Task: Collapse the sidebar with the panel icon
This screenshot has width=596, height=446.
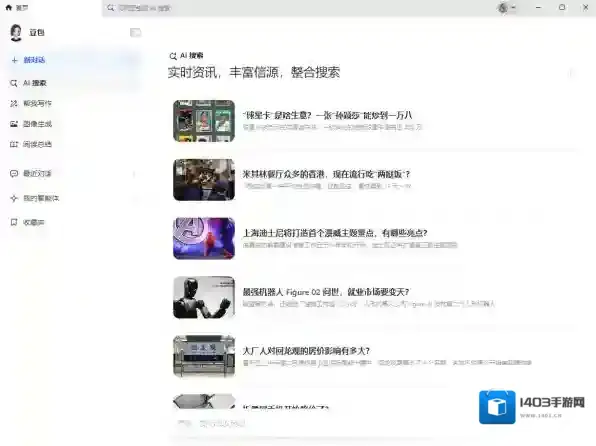Action: point(136,33)
